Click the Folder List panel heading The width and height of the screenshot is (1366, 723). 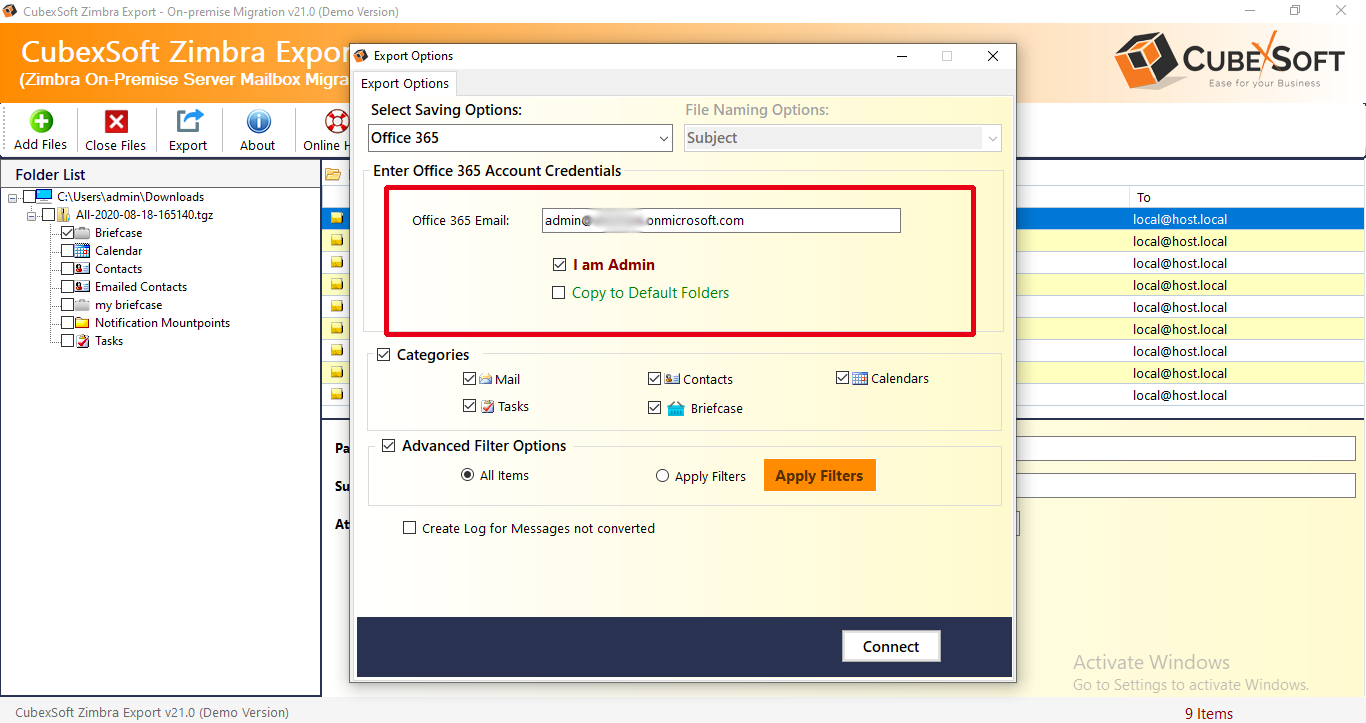(x=50, y=174)
